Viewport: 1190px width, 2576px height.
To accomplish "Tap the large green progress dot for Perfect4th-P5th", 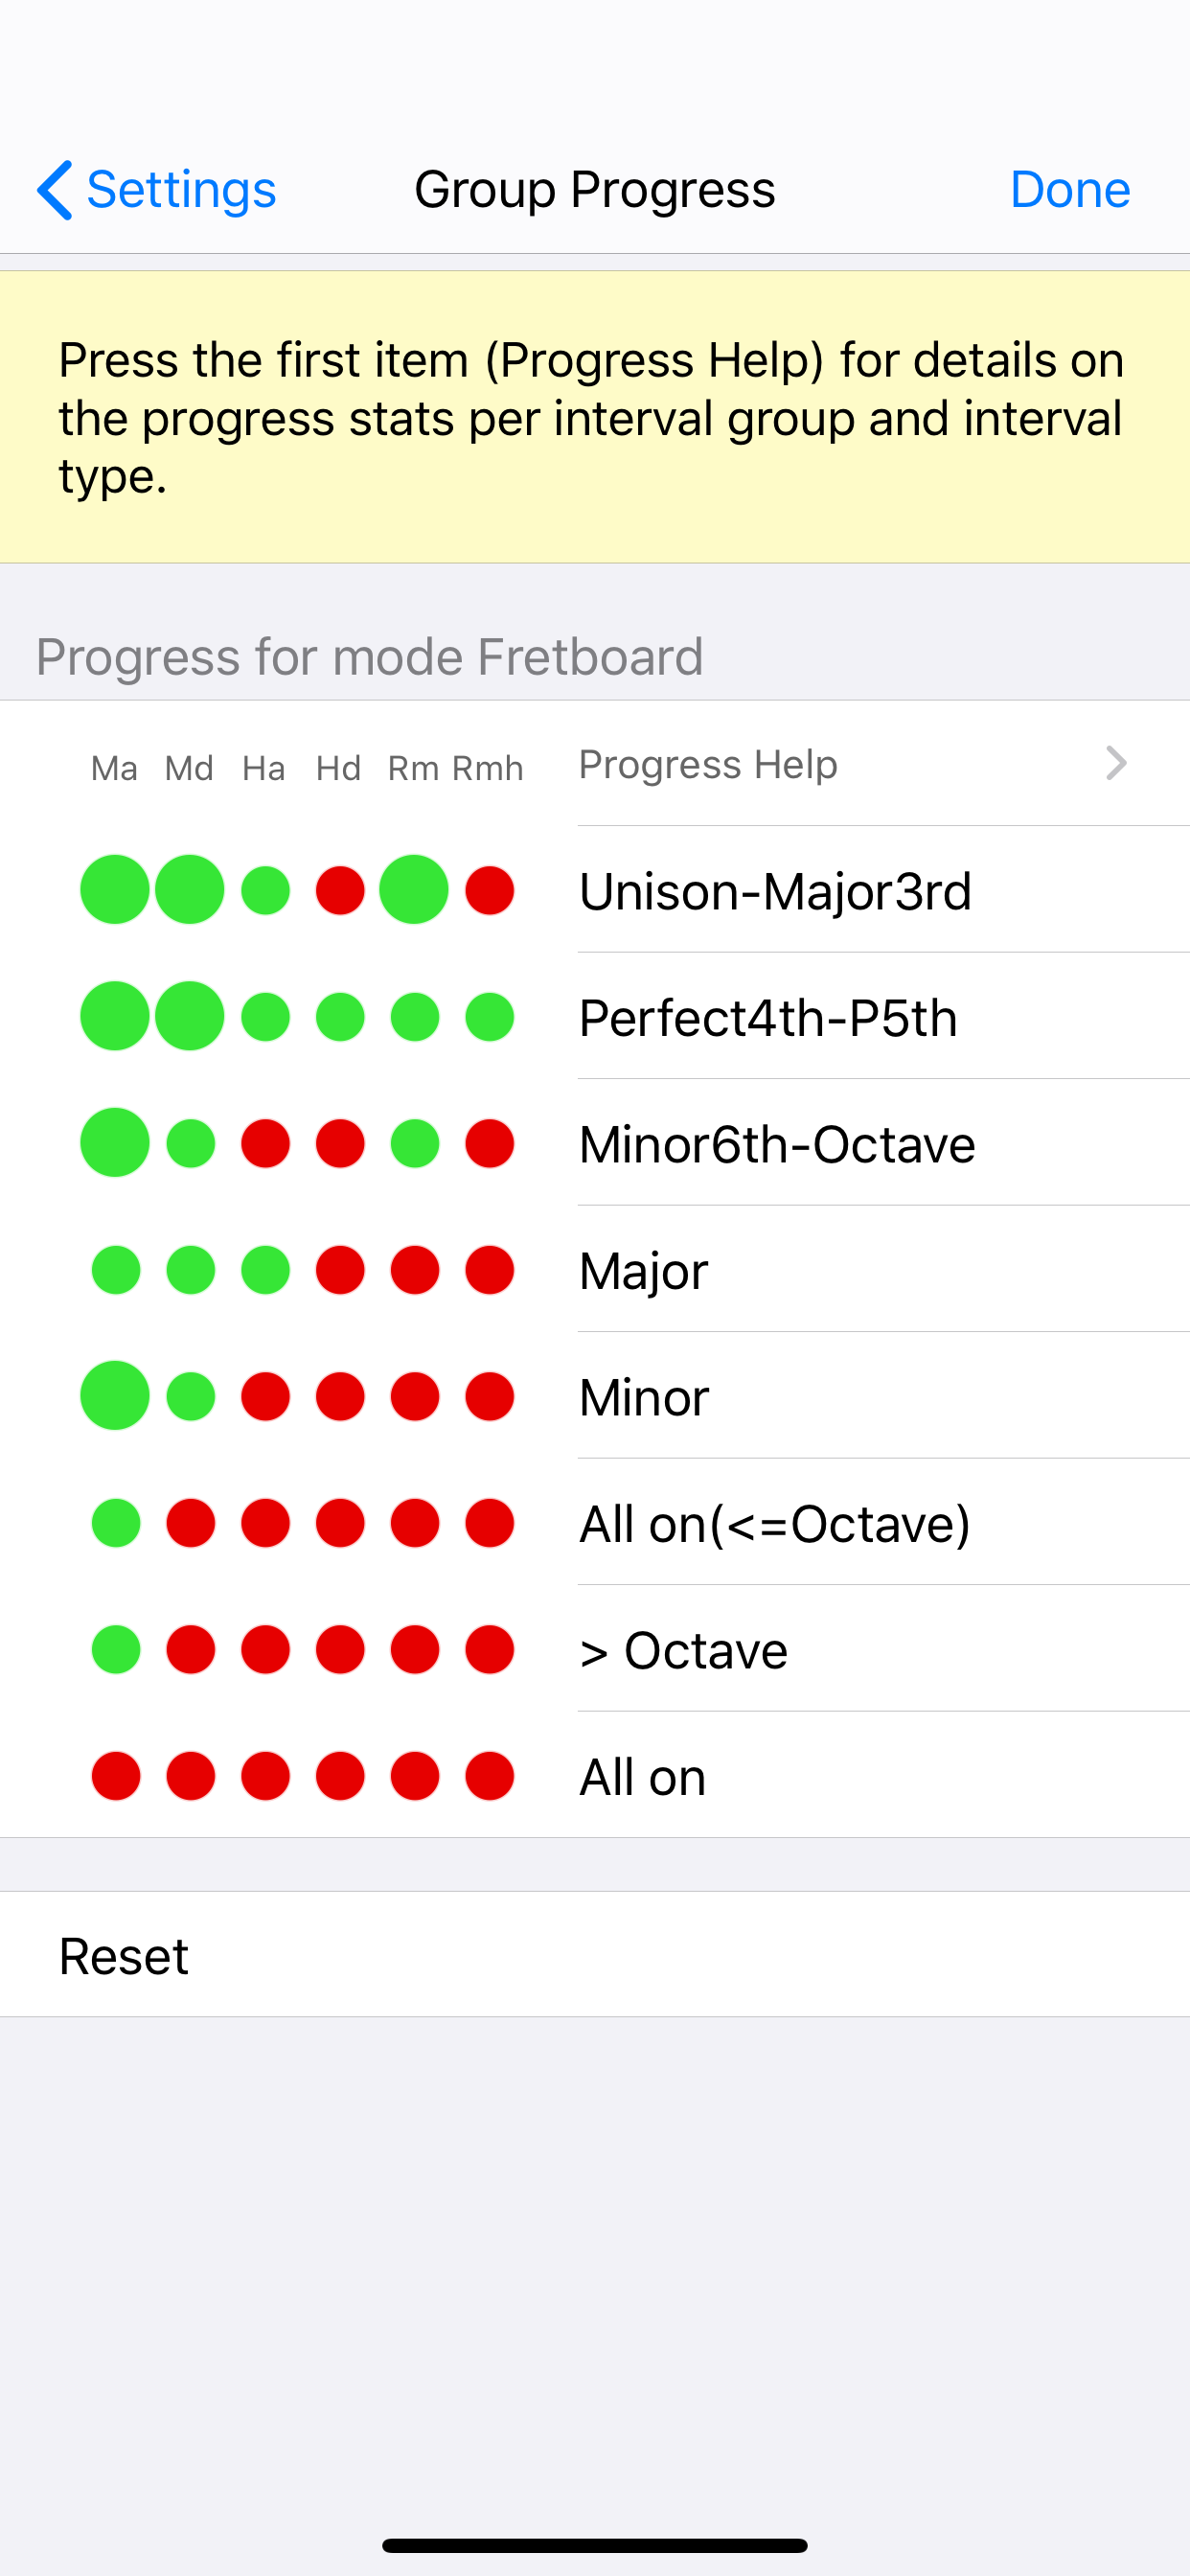I will click(x=114, y=1016).
